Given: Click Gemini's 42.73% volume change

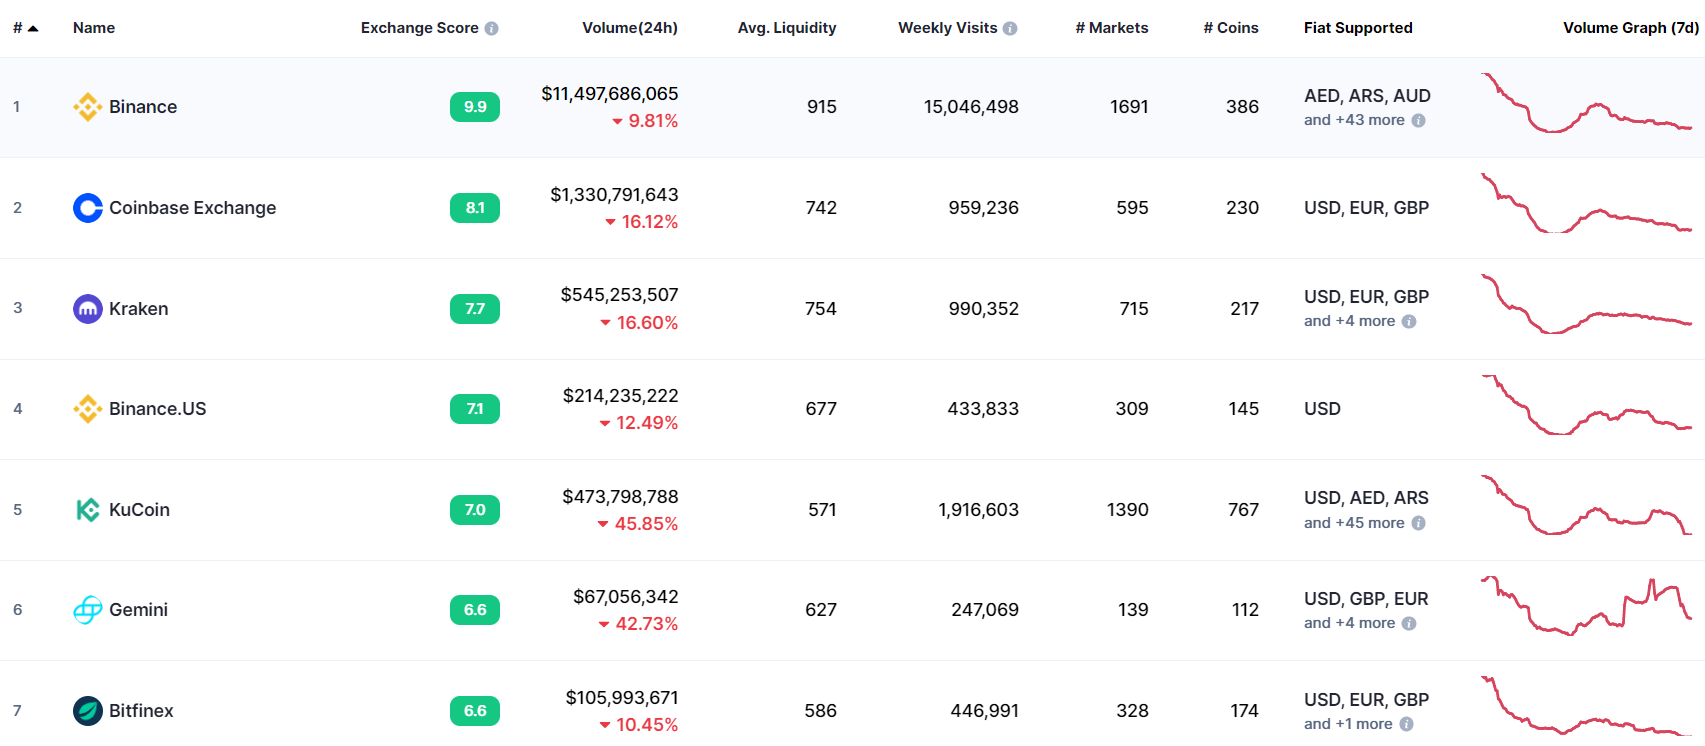Looking at the screenshot, I should click(638, 624).
